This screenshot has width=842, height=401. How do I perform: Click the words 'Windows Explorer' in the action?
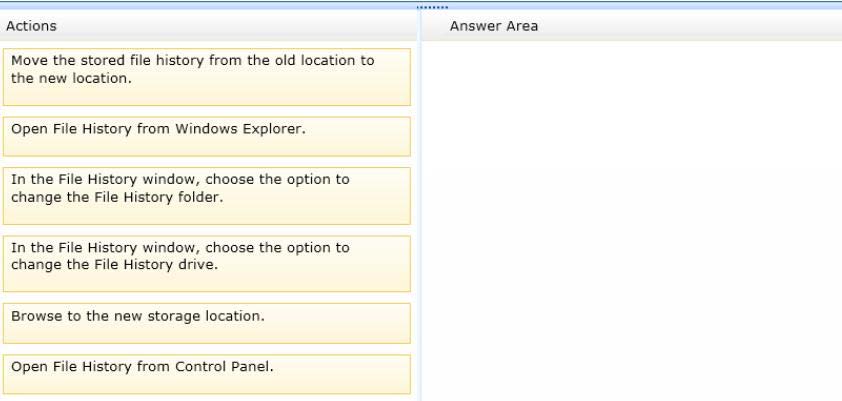240,129
